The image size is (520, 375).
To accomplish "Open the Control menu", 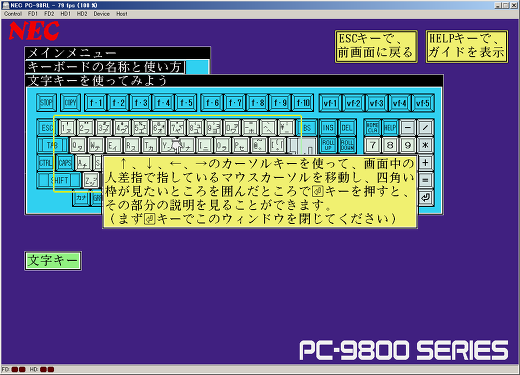I will 13,14.
